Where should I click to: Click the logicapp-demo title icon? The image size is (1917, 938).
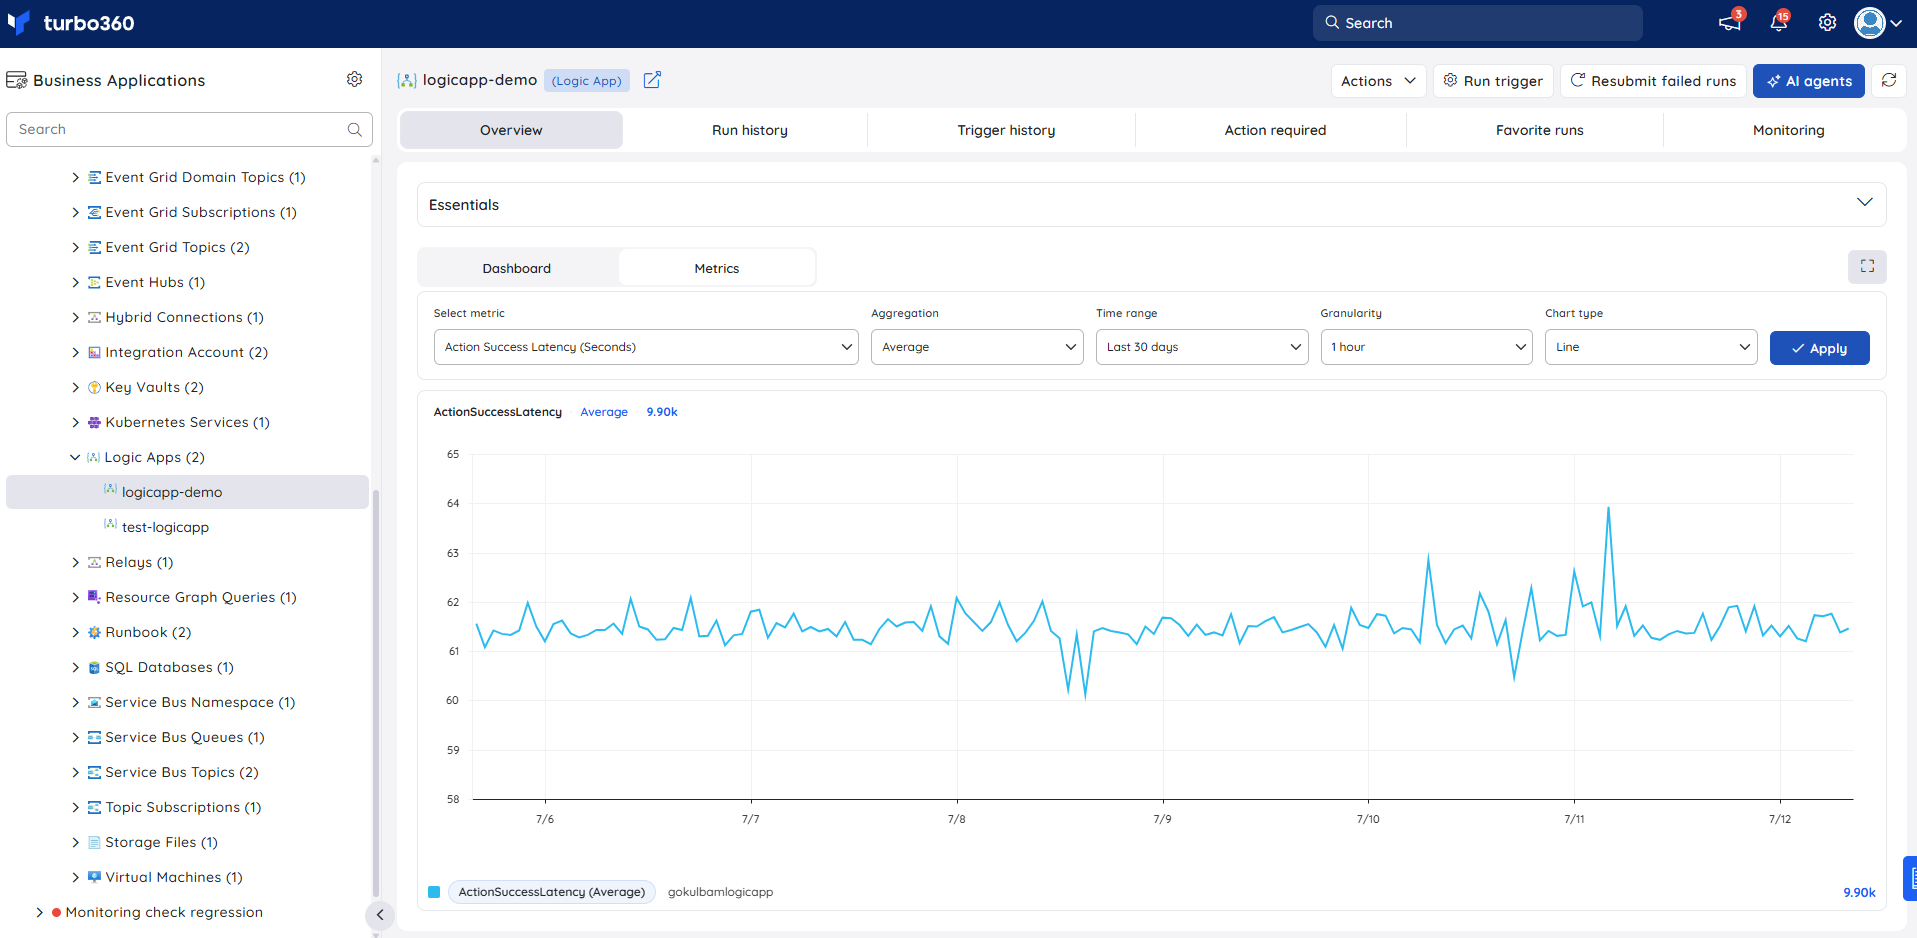[406, 80]
